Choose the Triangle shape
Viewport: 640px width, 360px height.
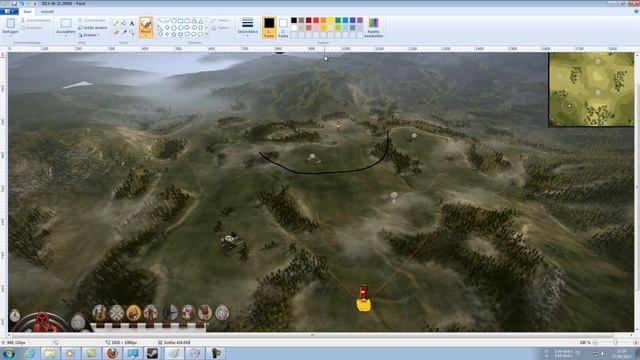(200, 21)
